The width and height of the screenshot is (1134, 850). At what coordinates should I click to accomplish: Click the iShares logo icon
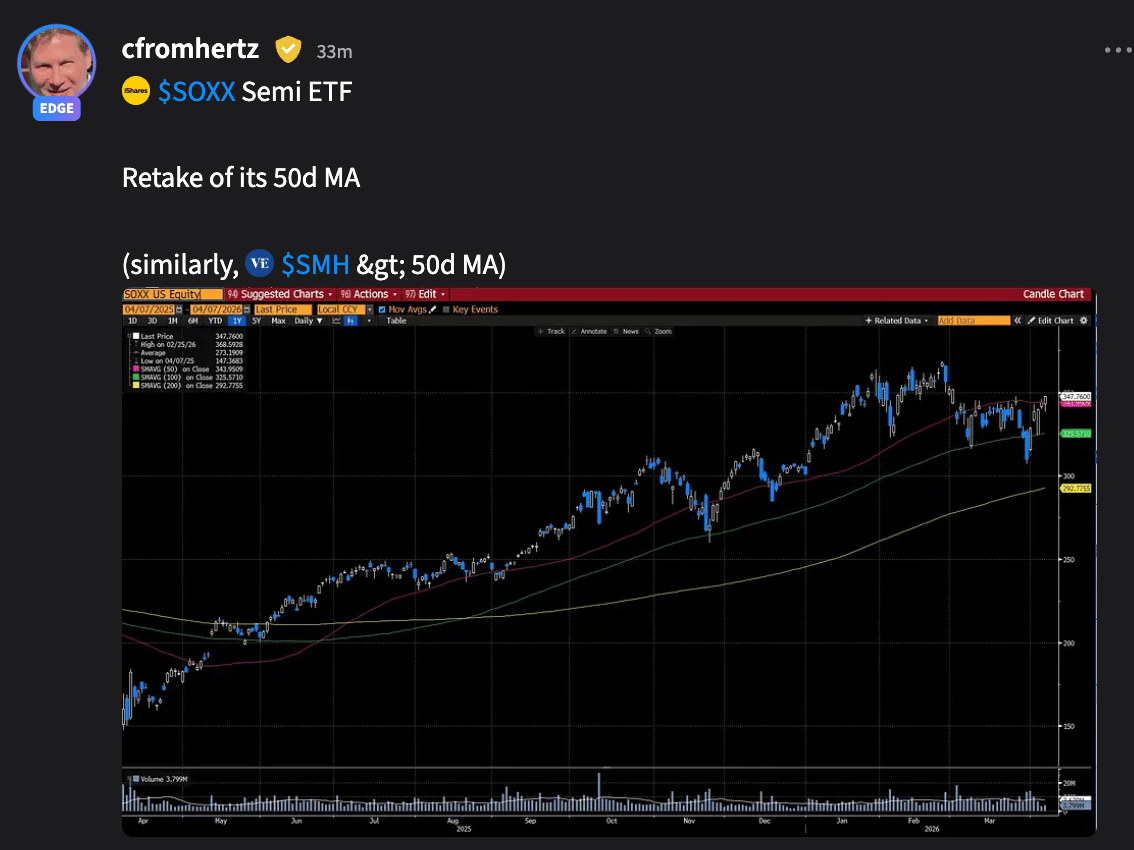[x=136, y=91]
